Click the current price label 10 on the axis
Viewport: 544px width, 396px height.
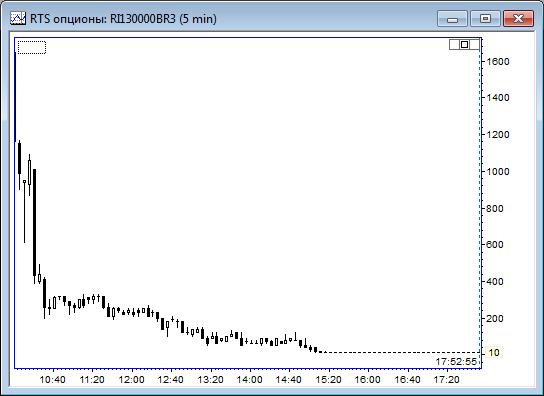tap(494, 353)
